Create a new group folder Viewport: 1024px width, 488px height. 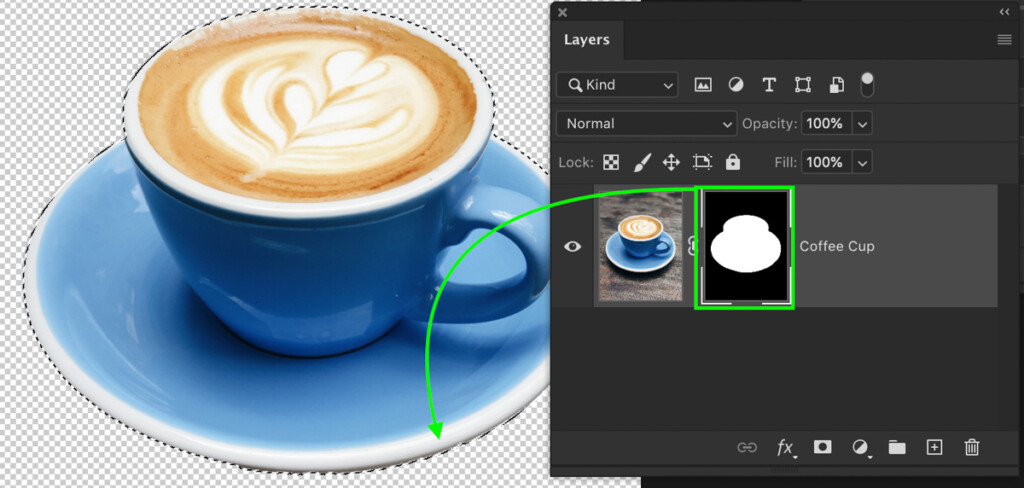point(897,447)
